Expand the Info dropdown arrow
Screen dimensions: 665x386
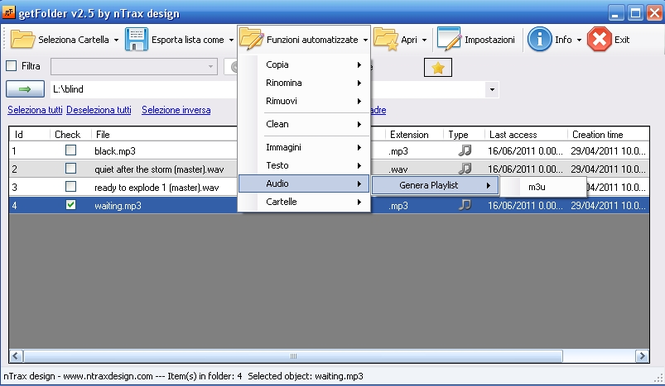pyautogui.click(x=579, y=40)
